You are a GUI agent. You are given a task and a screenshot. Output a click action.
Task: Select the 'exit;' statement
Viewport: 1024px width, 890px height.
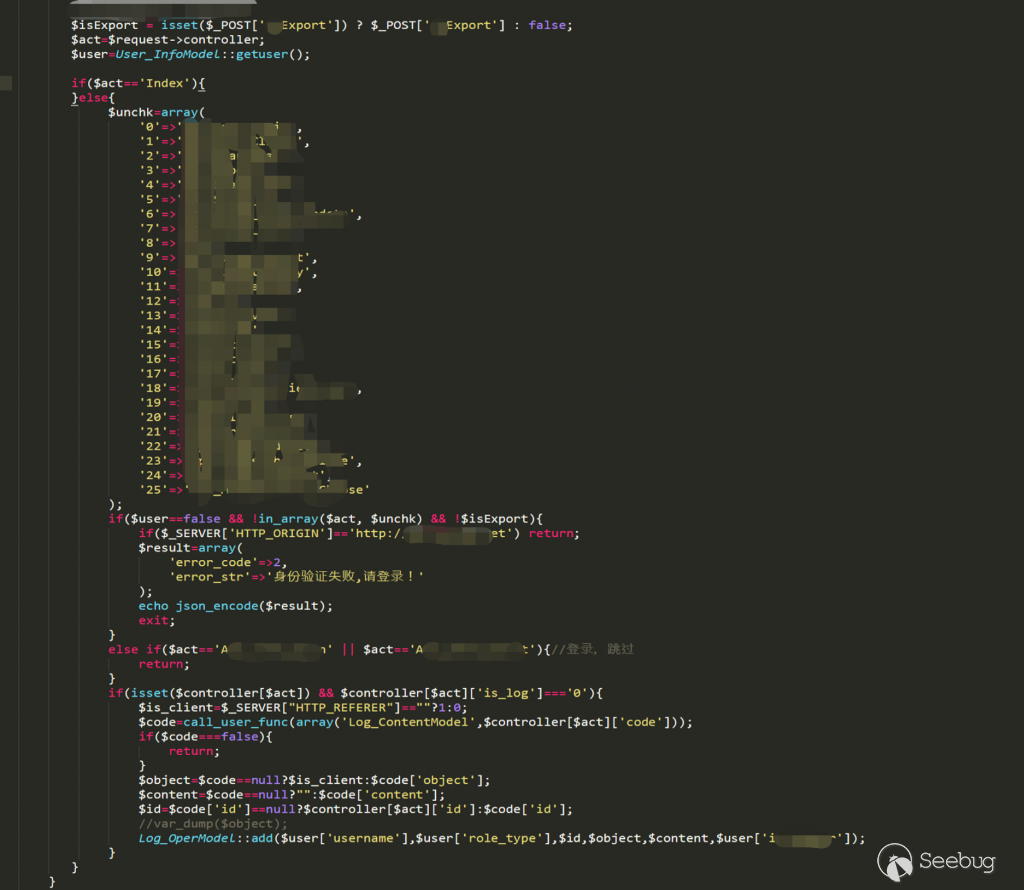click(x=156, y=620)
